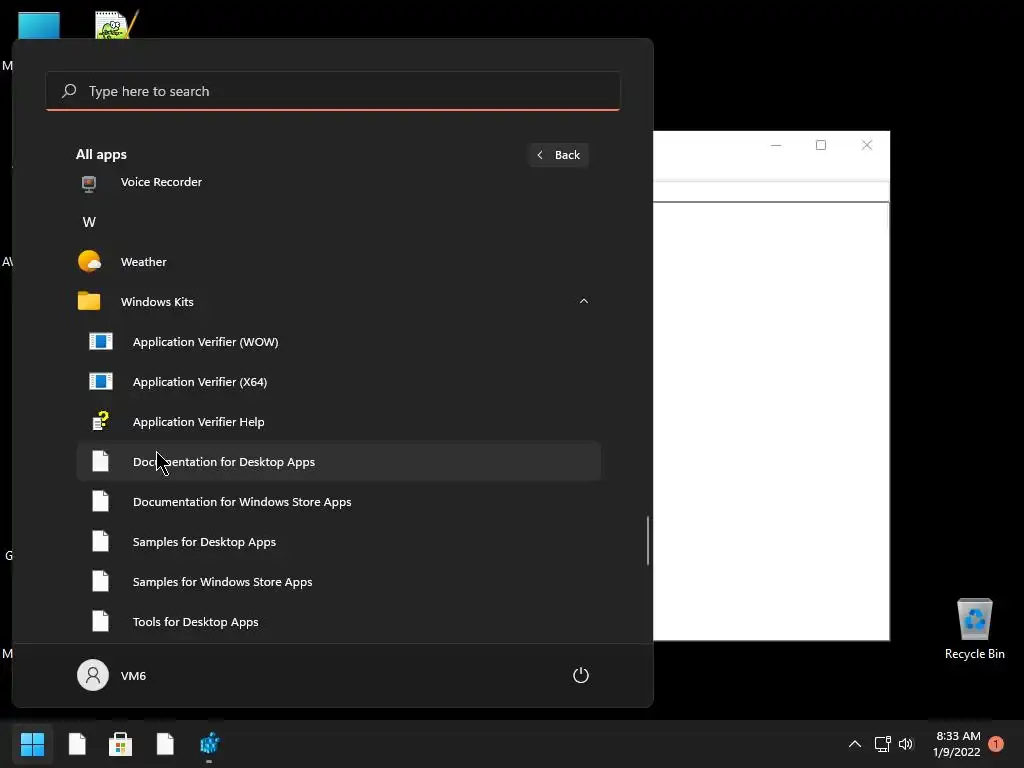This screenshot has width=1024, height=768.
Task: Click in the Type here to search field
Action: coord(333,91)
